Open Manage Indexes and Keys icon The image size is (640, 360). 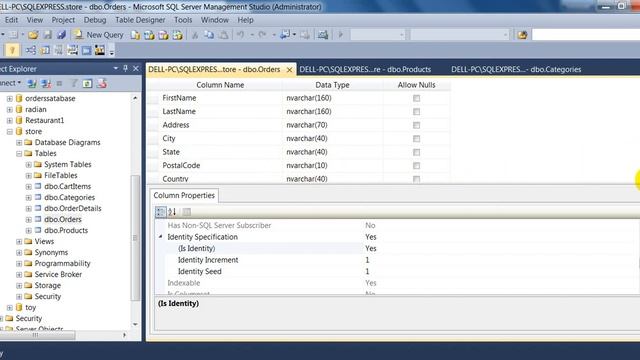click(45, 50)
